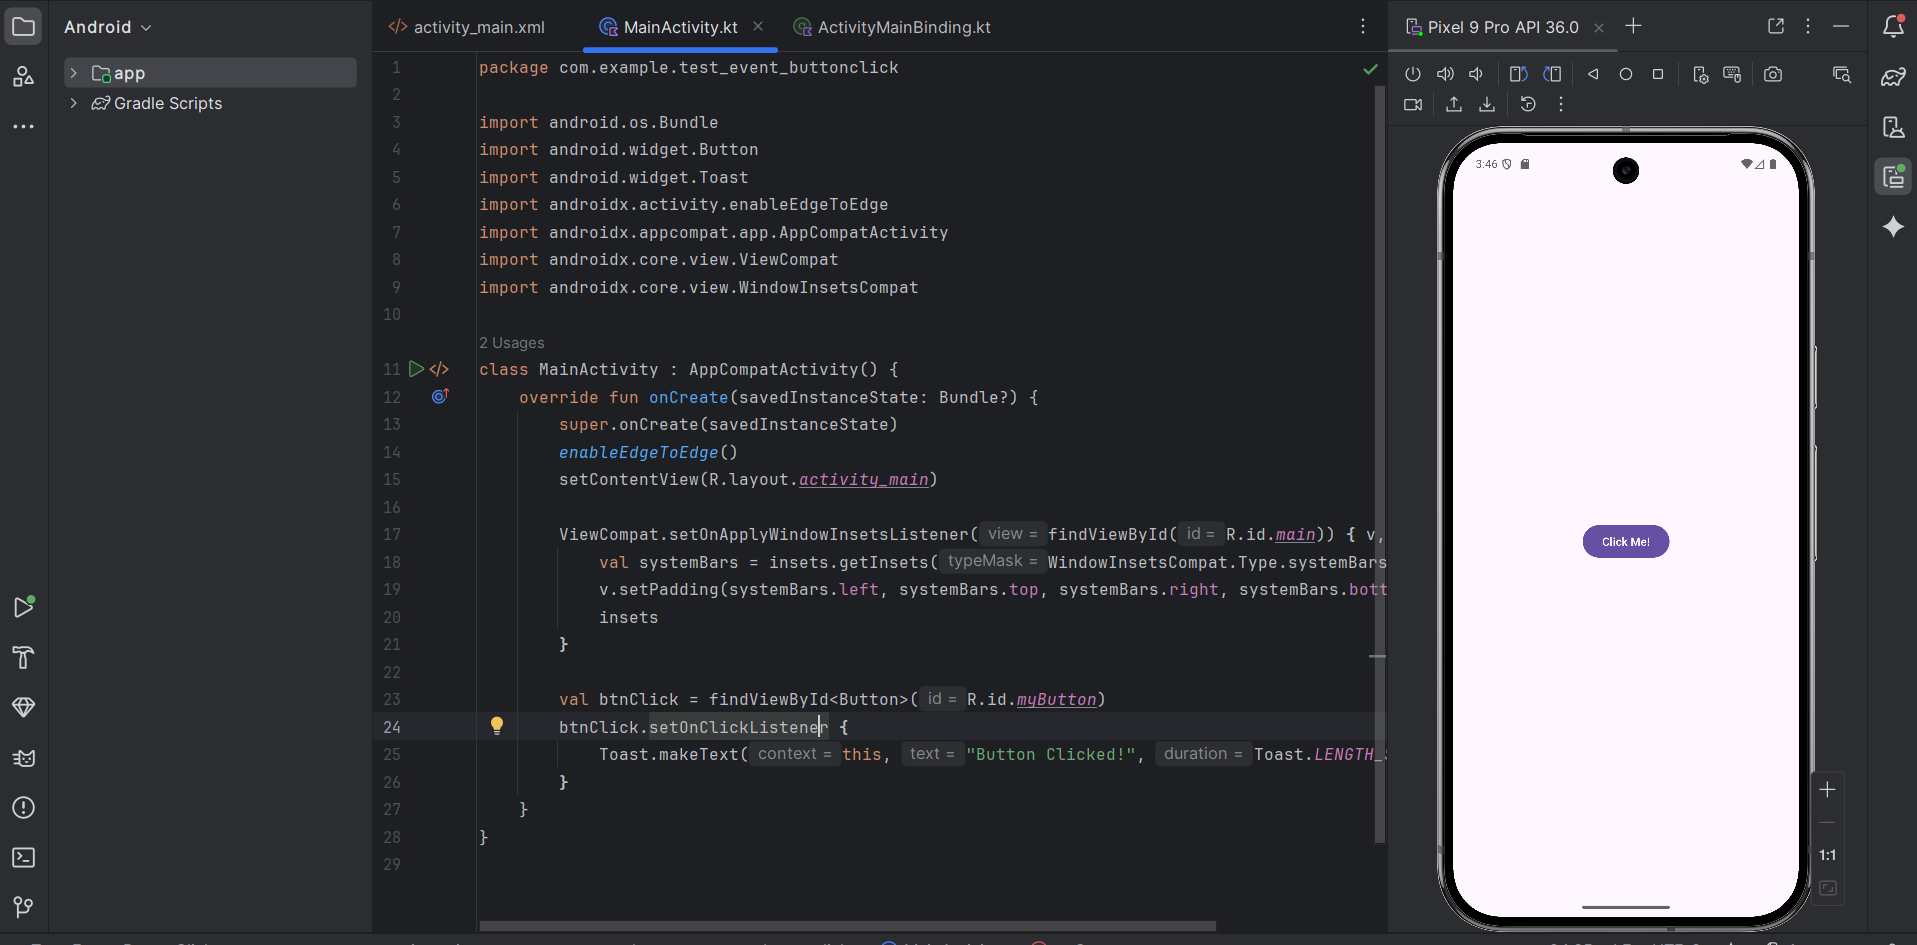Toggle the Project folder tool window
The height and width of the screenshot is (945, 1917).
[x=23, y=27]
